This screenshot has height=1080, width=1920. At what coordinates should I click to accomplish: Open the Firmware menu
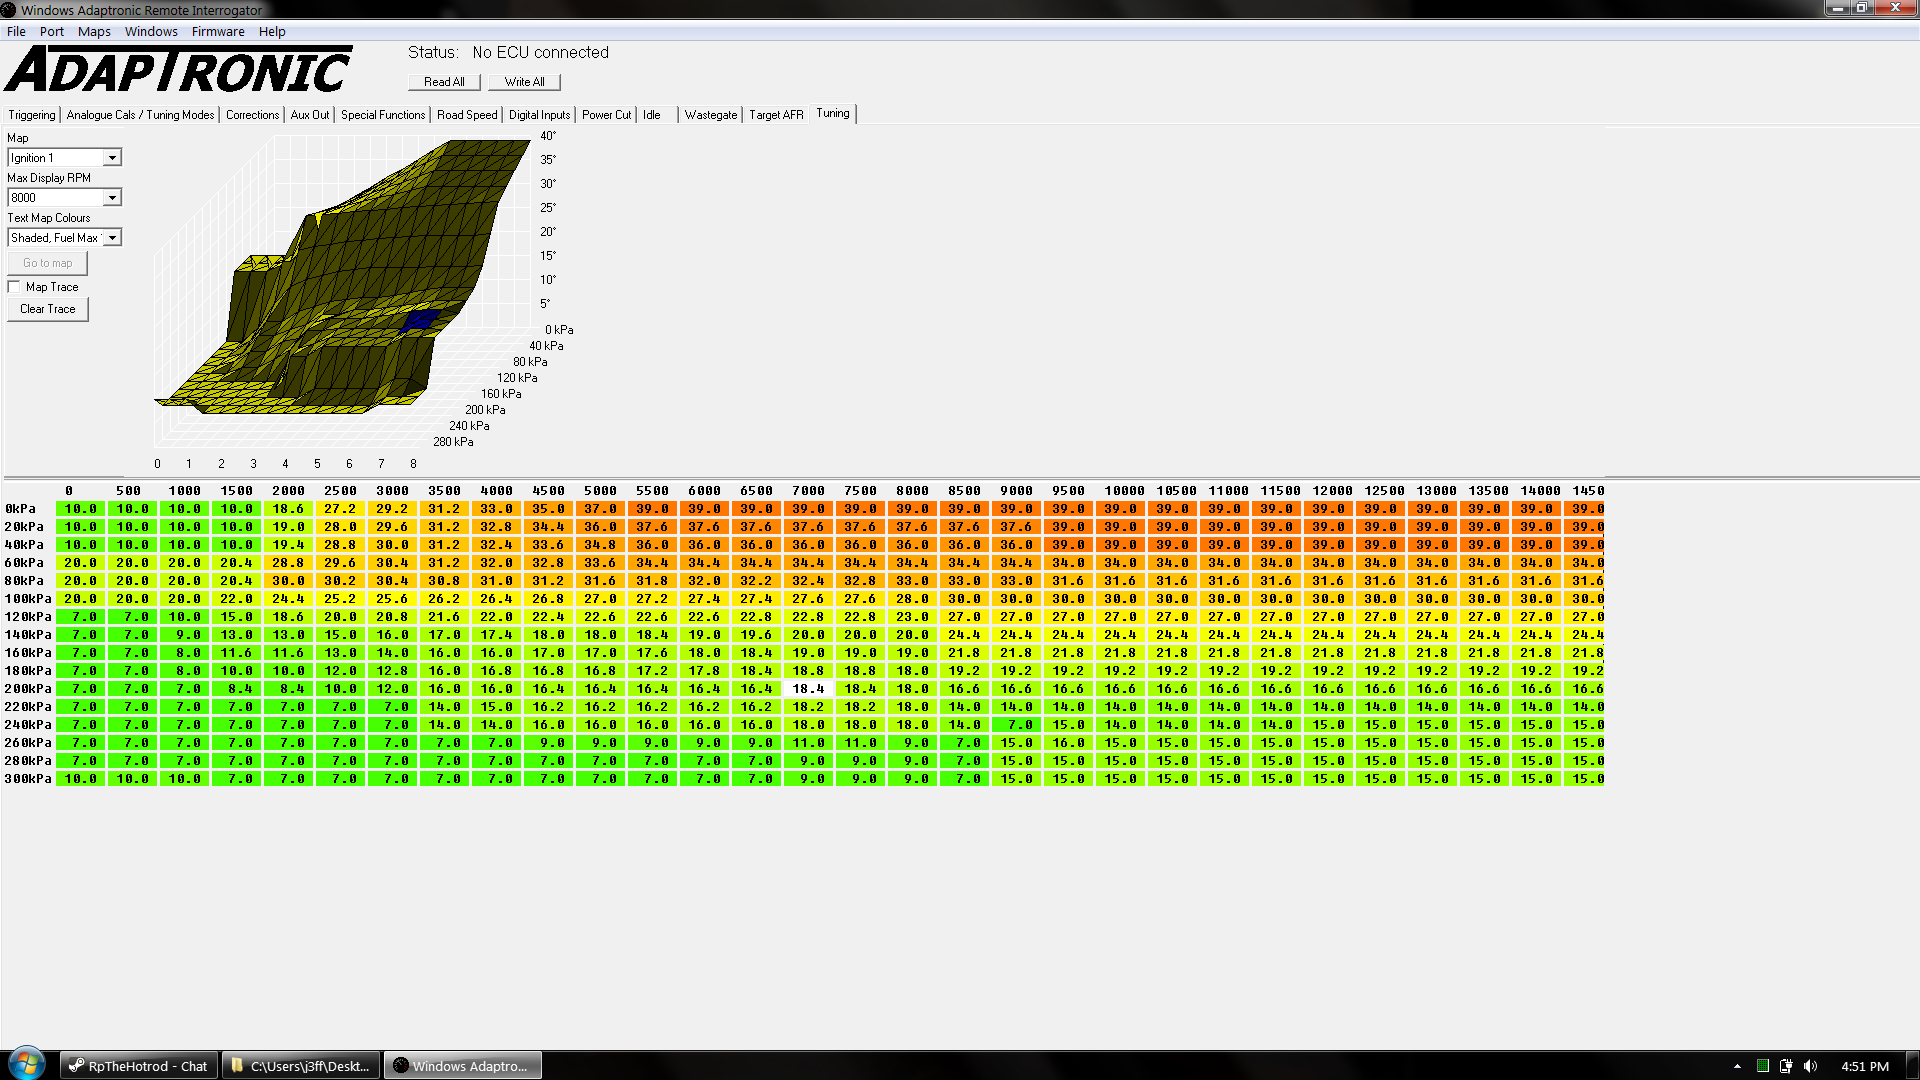(218, 31)
